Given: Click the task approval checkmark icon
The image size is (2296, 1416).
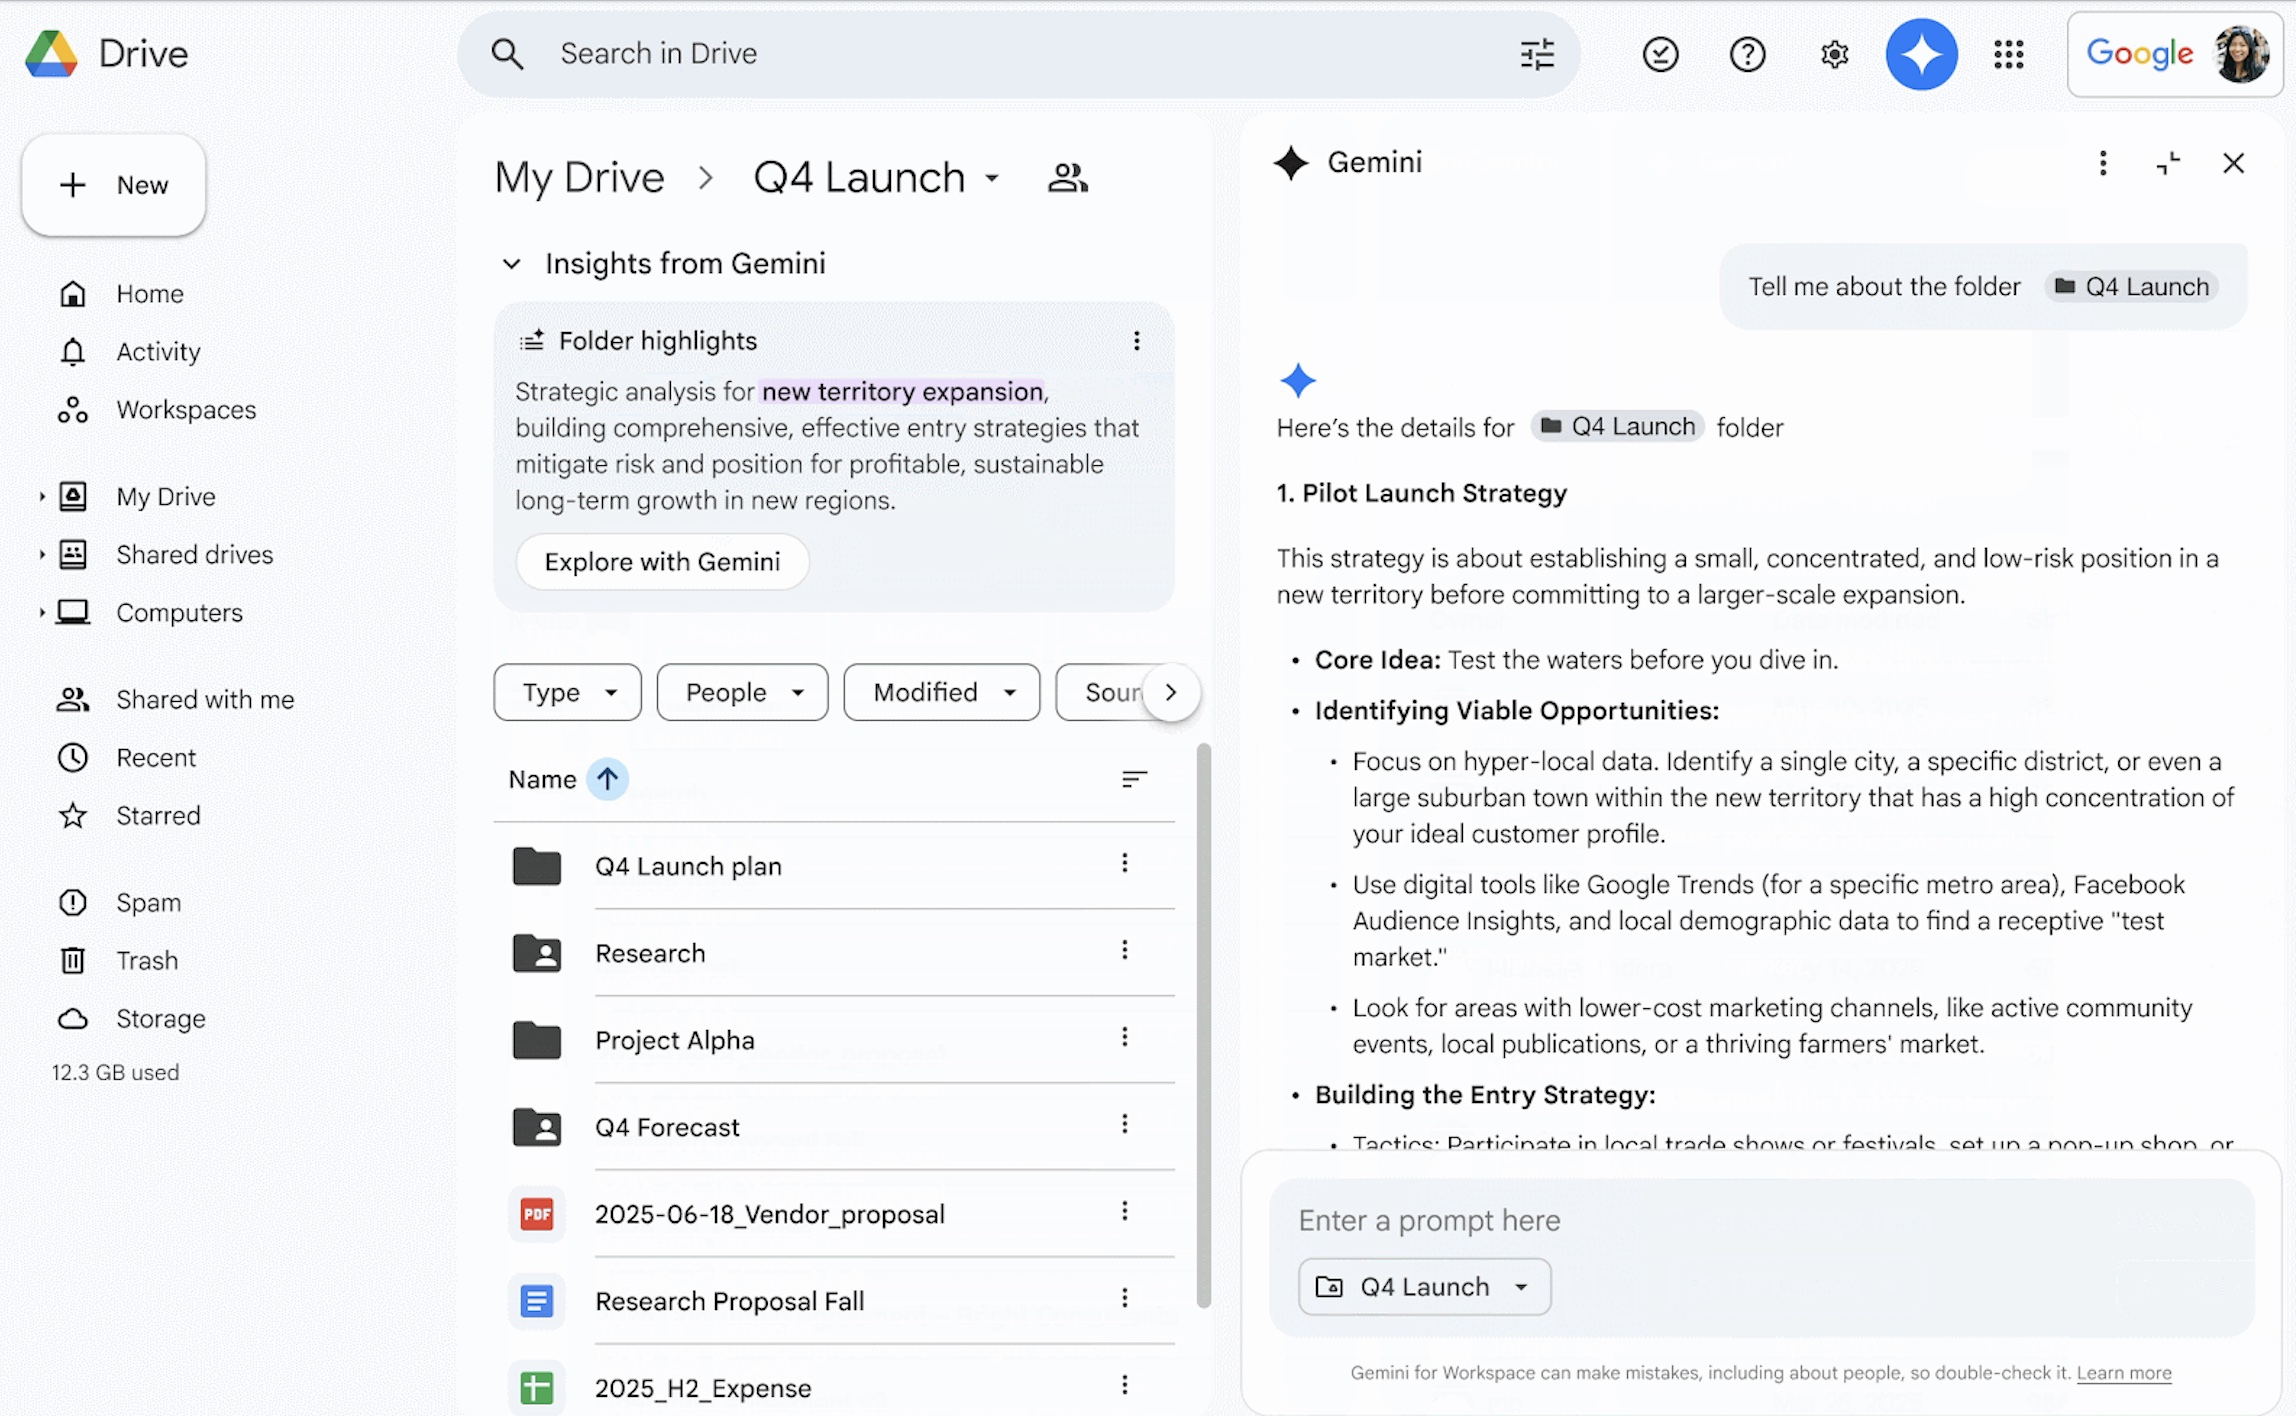Looking at the screenshot, I should coord(1659,54).
